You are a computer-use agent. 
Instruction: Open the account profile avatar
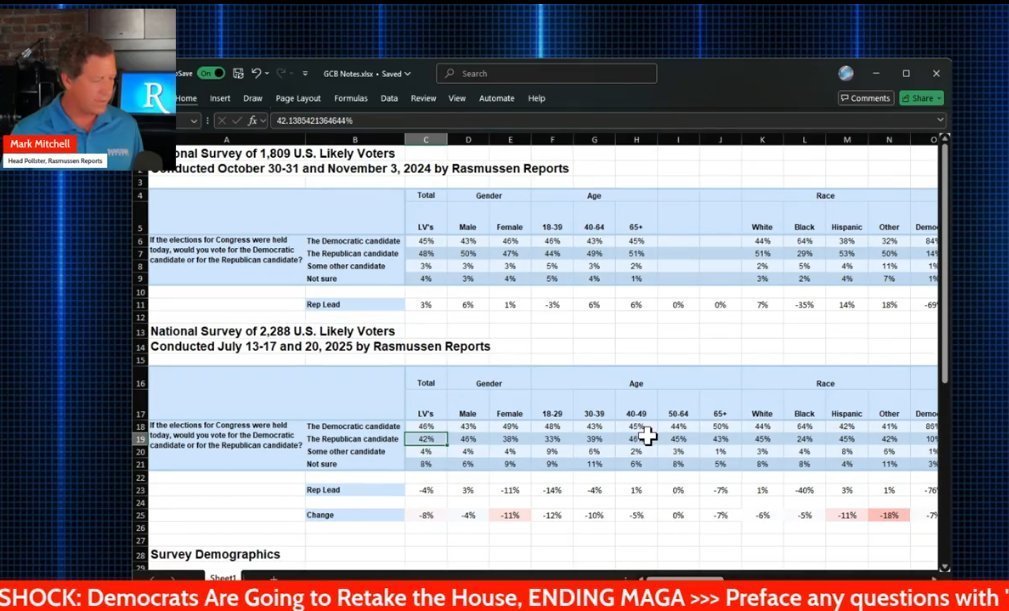click(x=846, y=73)
